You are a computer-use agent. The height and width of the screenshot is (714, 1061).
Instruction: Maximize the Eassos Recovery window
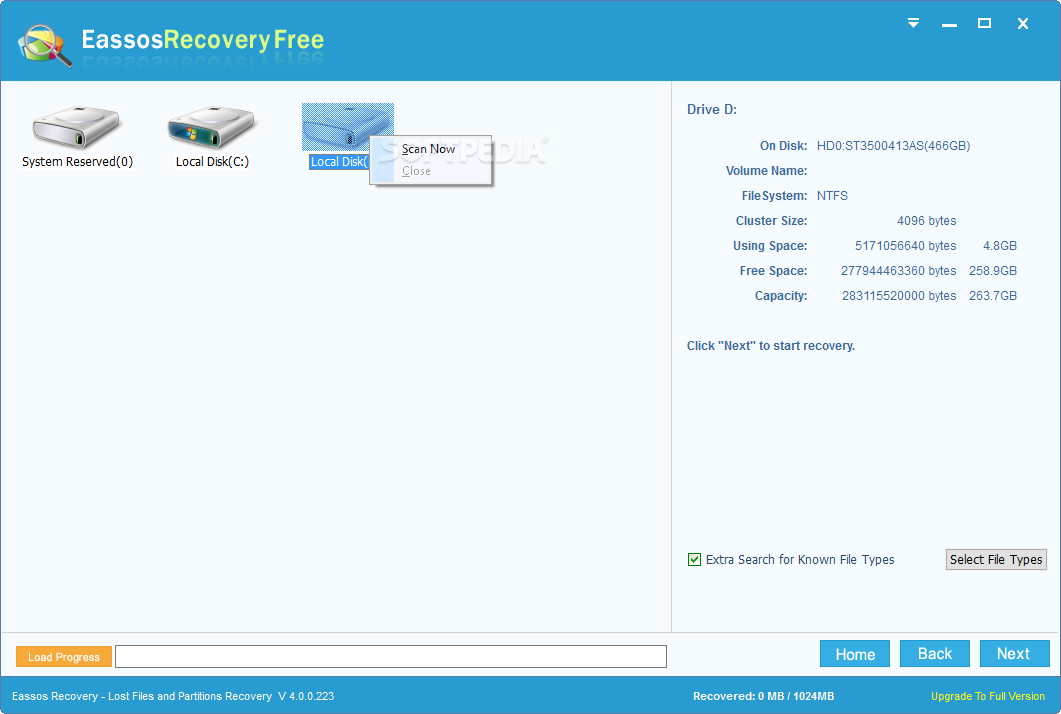985,24
